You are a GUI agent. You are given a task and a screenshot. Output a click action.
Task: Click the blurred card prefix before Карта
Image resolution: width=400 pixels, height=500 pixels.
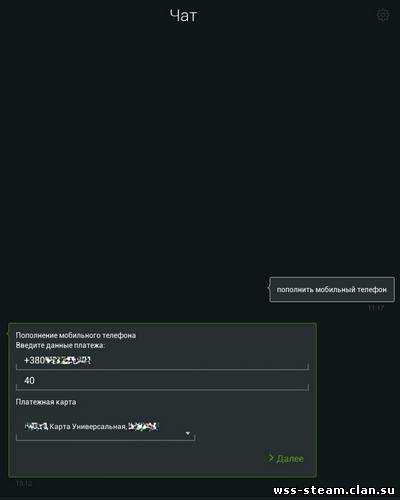point(36,426)
